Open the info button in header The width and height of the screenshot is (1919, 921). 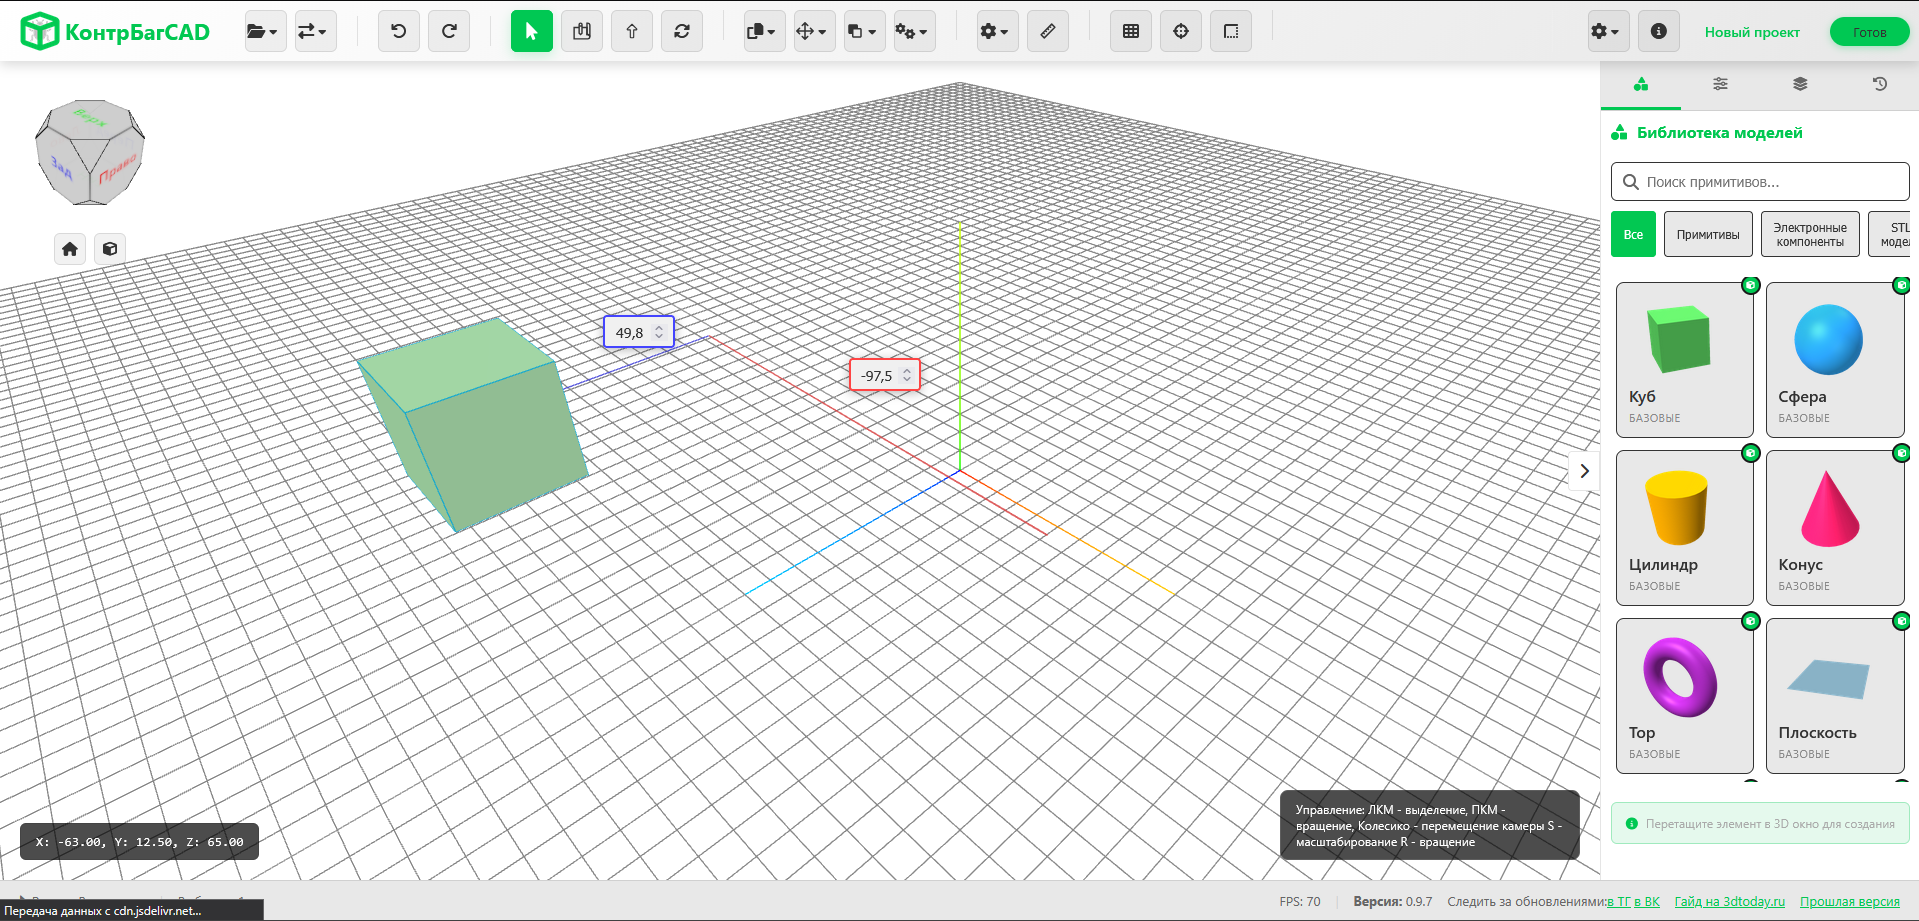1658,32
